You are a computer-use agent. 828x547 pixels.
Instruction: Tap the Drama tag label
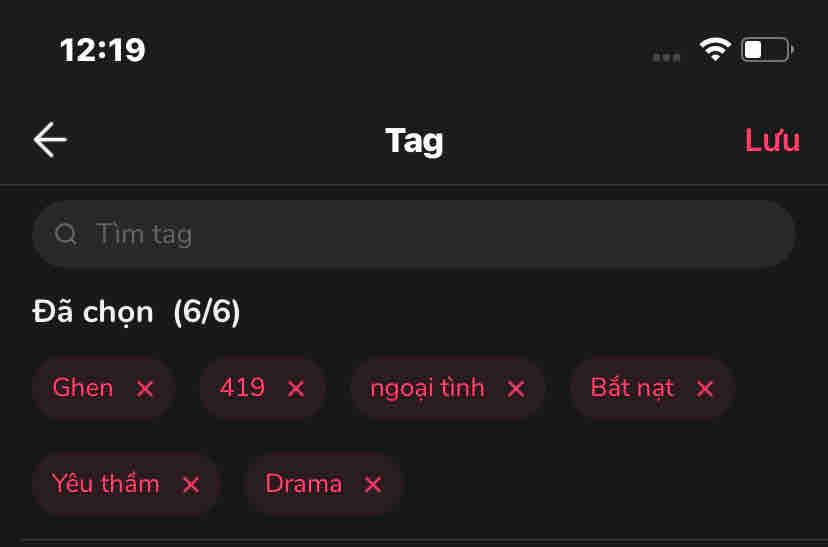(x=304, y=484)
